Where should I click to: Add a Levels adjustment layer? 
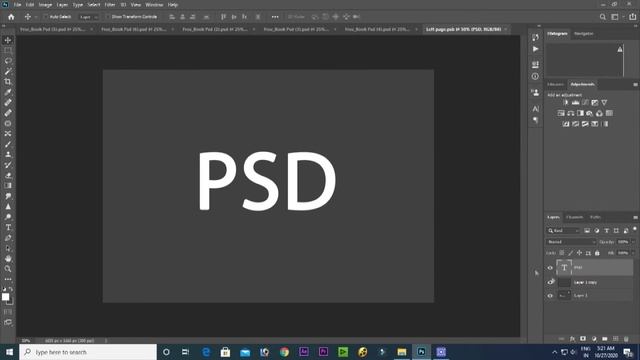pyautogui.click(x=576, y=102)
